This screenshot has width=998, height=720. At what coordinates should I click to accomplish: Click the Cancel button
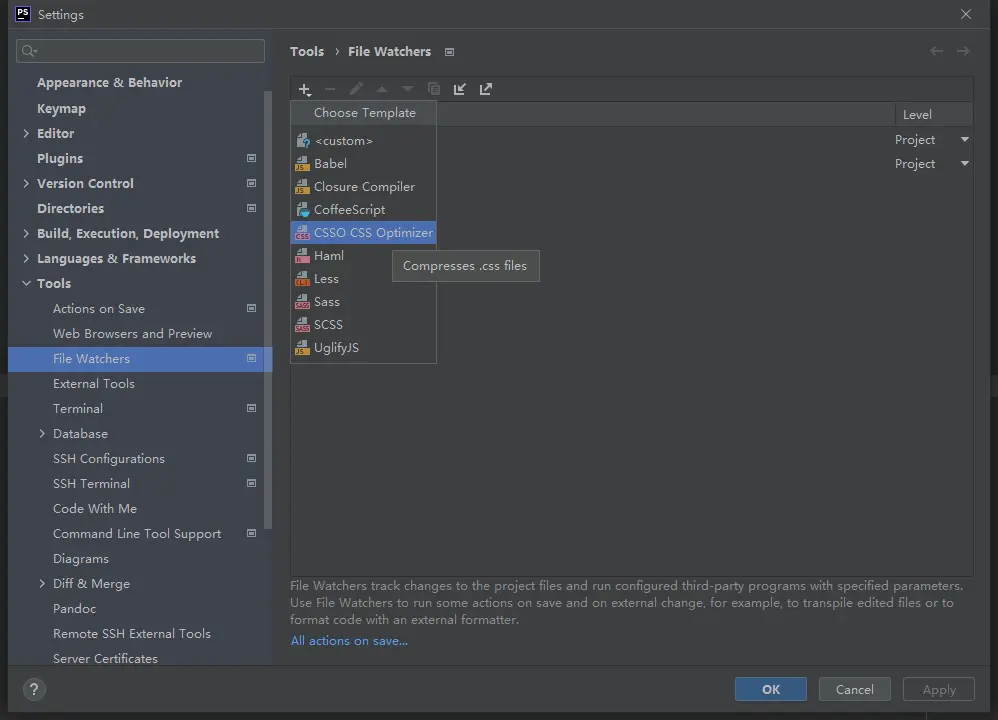(x=855, y=689)
